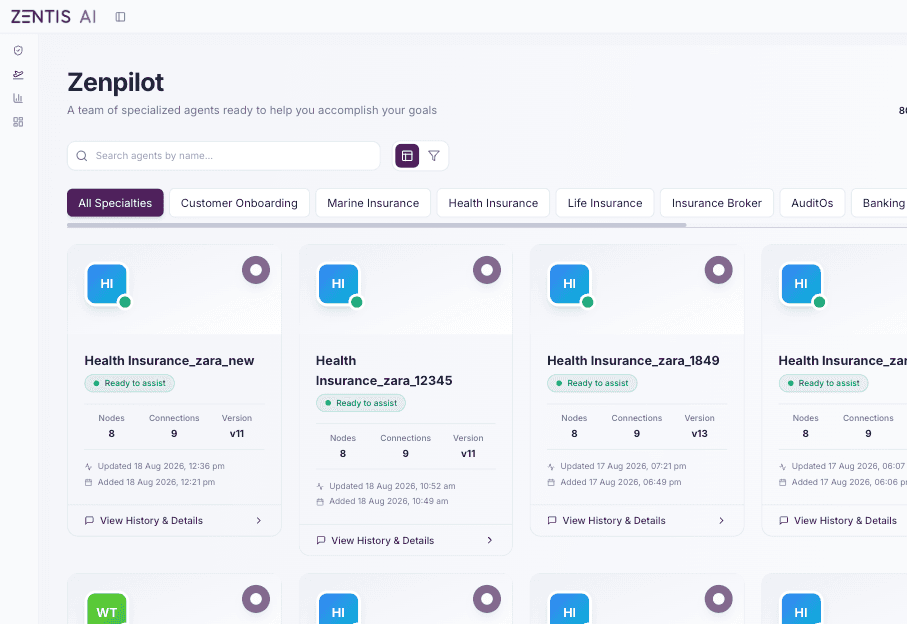Click the Health Insurance_zara_1849 card title
Image resolution: width=907 pixels, height=624 pixels.
[x=633, y=361]
